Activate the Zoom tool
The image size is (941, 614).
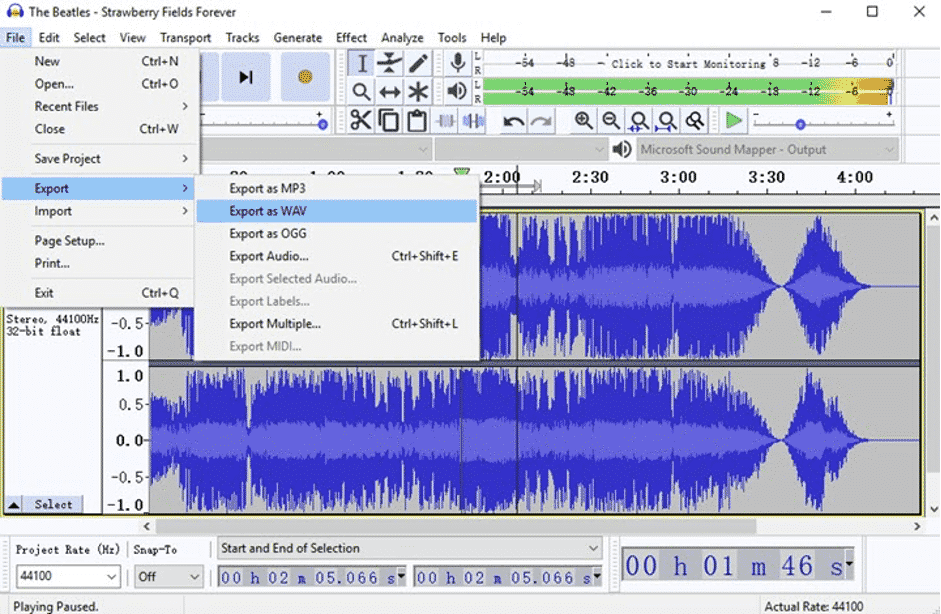[x=360, y=92]
